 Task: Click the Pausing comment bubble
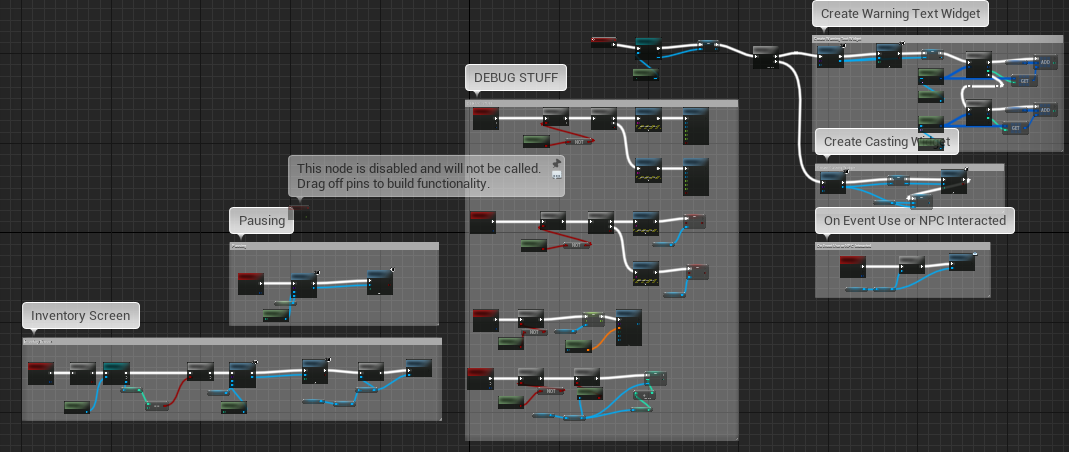click(262, 221)
